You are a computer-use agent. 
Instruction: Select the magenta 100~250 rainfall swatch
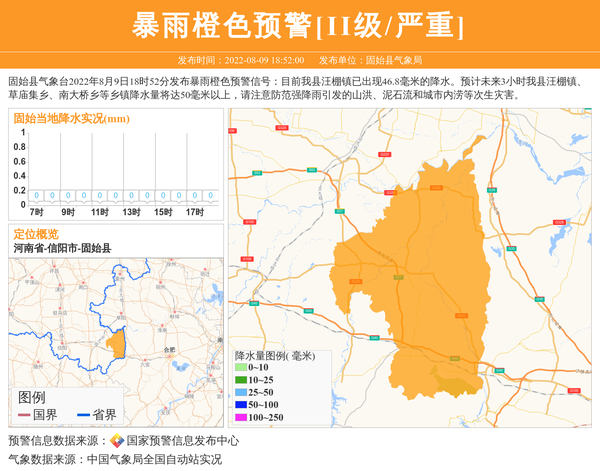(241, 417)
